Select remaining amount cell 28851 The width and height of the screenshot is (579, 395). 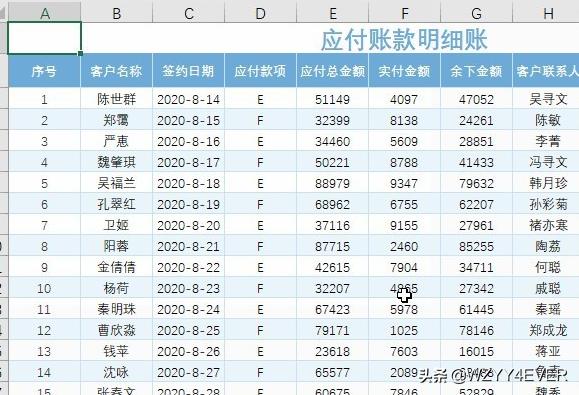pyautogui.click(x=476, y=141)
